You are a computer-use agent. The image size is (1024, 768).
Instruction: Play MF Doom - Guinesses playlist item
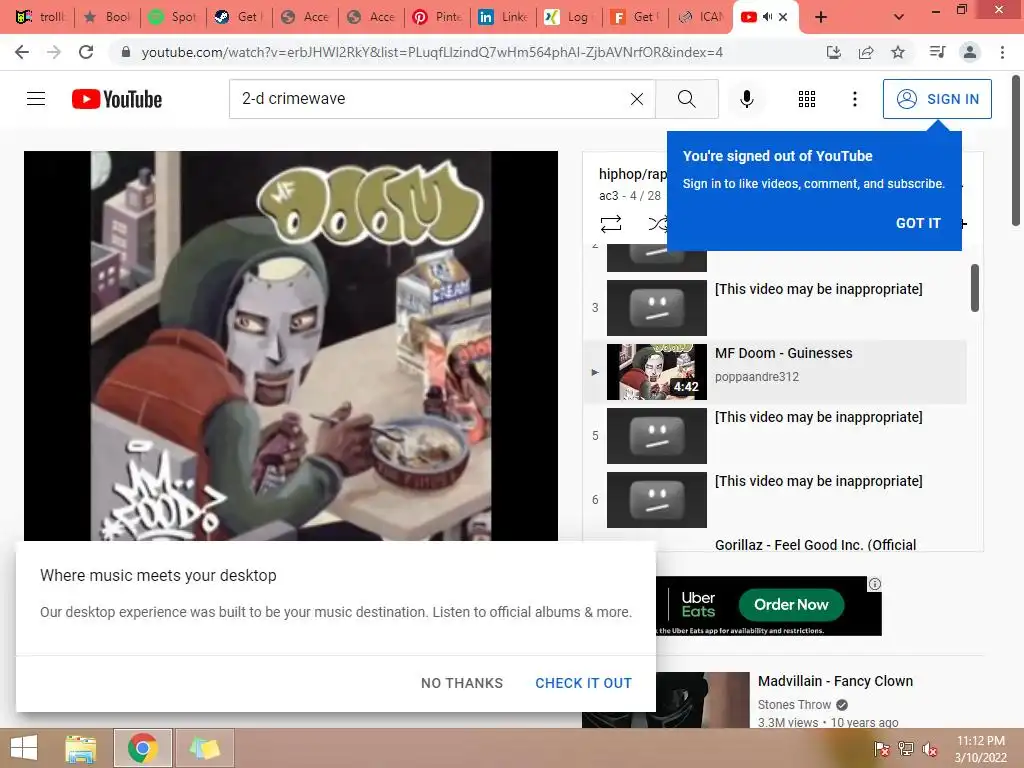pyautogui.click(x=775, y=372)
